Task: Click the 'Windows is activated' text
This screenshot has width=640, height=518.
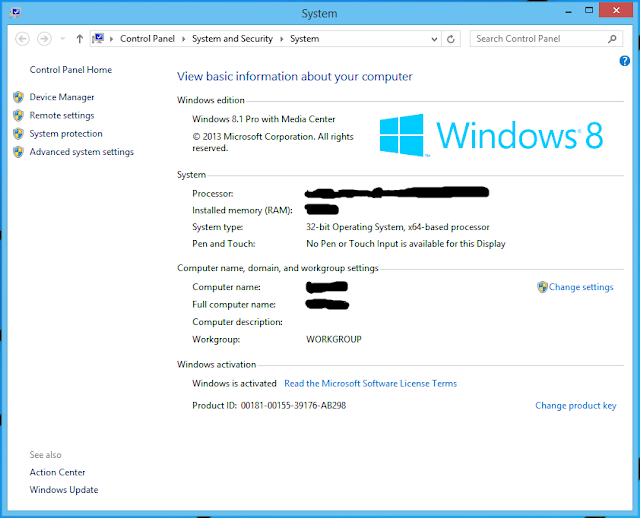Action: [234, 384]
